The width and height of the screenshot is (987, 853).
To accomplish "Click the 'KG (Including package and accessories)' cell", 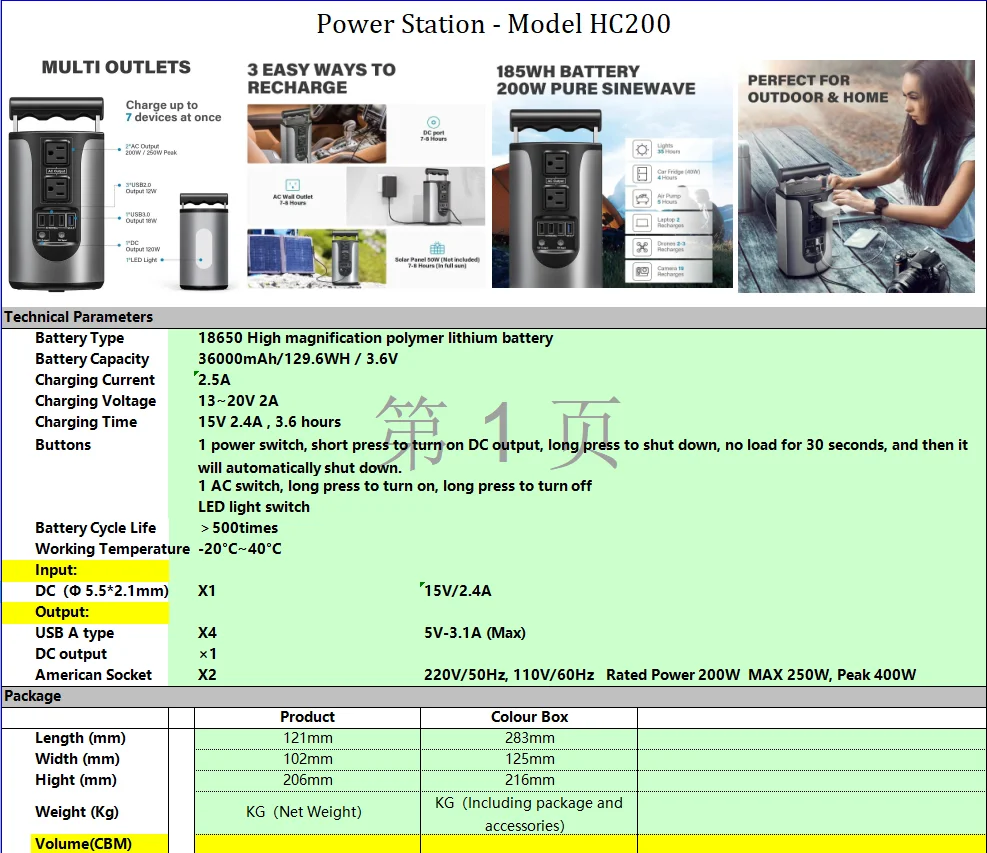I will 529,813.
